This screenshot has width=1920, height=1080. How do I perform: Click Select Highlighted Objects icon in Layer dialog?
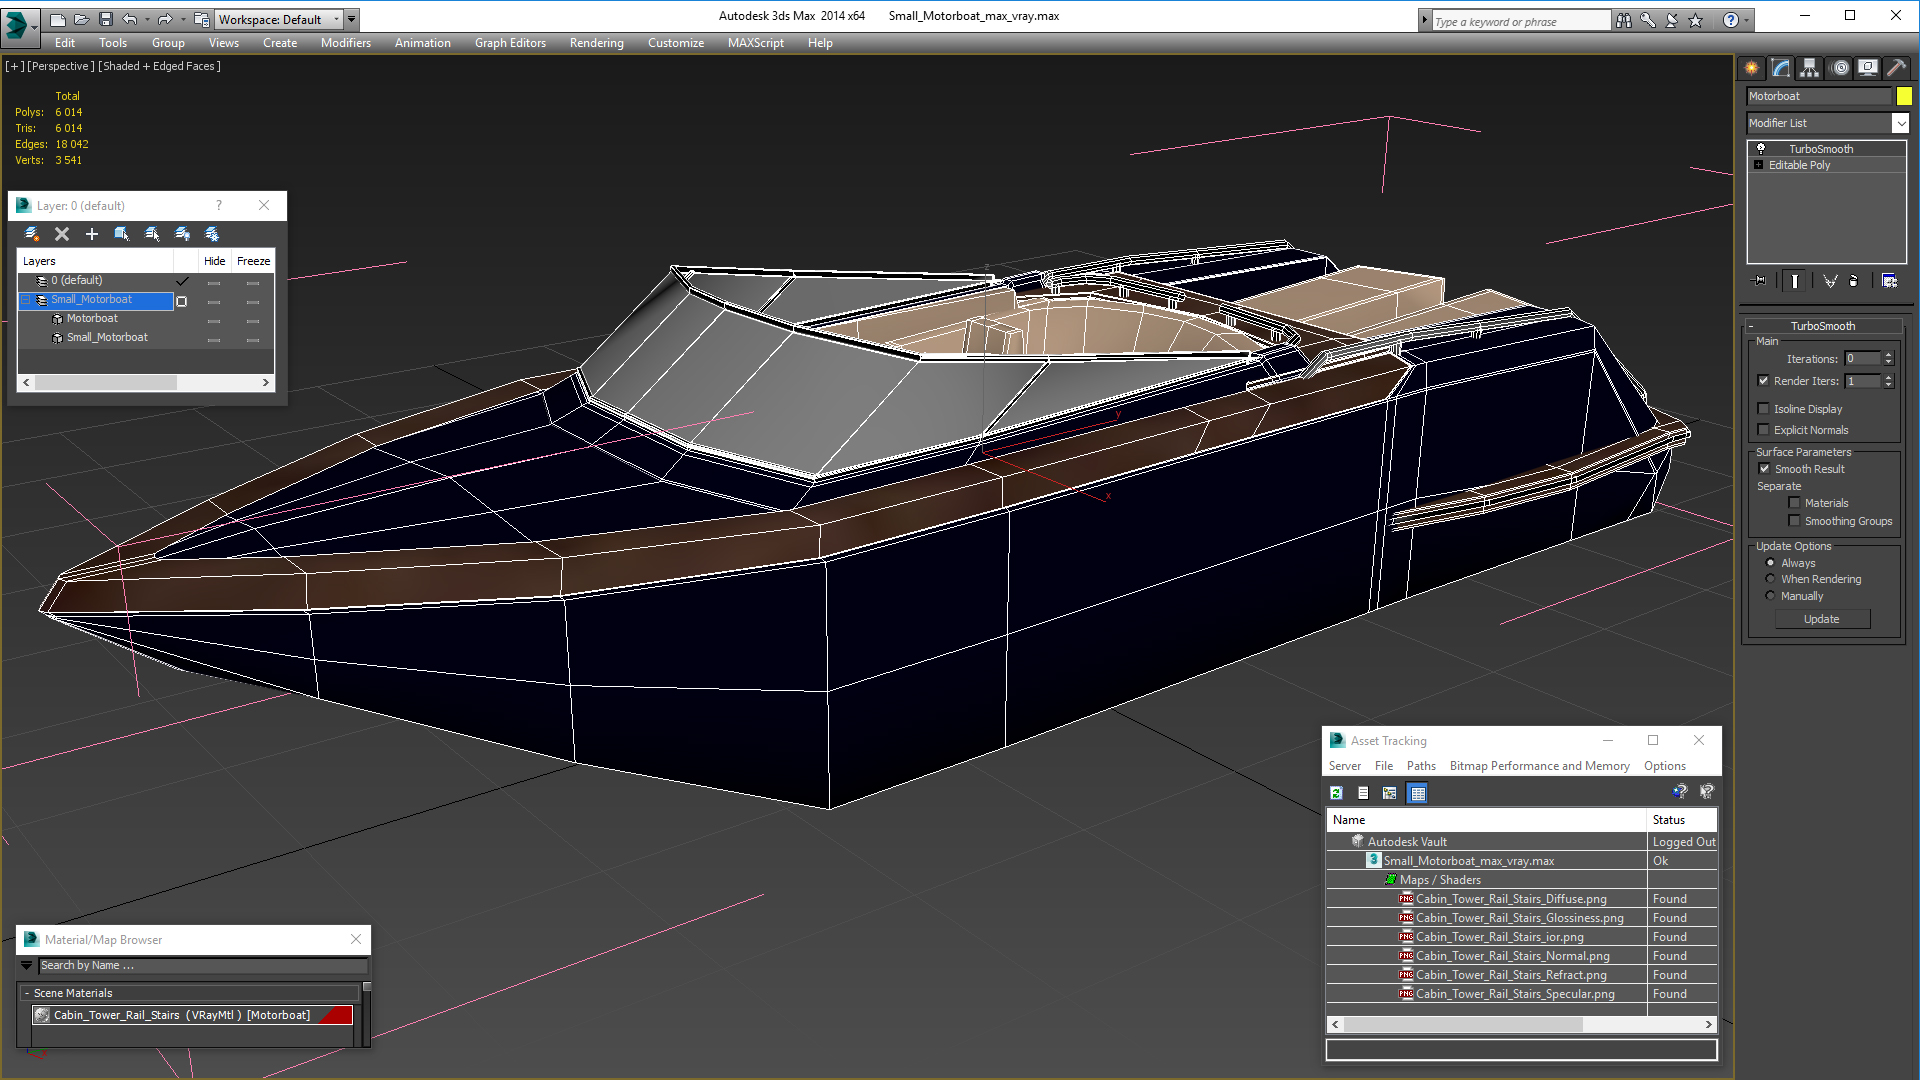[x=122, y=234]
